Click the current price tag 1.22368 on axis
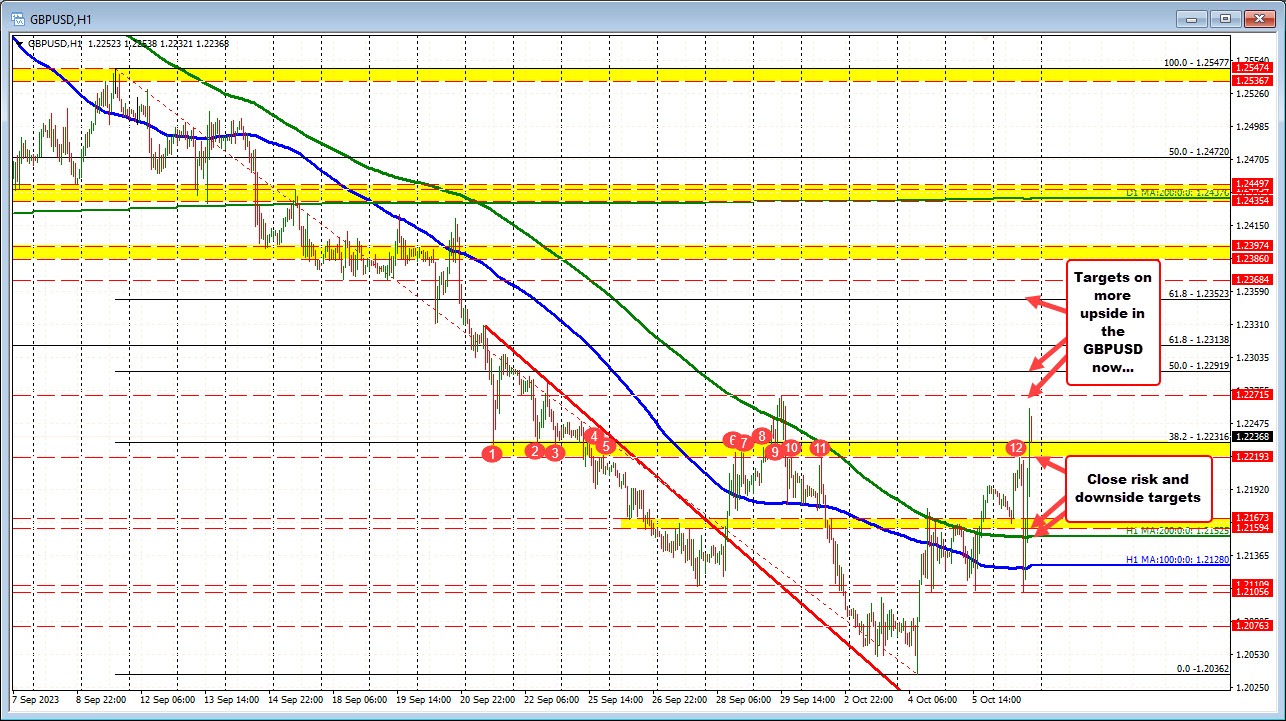This screenshot has height=721, width=1286. 1254,437
